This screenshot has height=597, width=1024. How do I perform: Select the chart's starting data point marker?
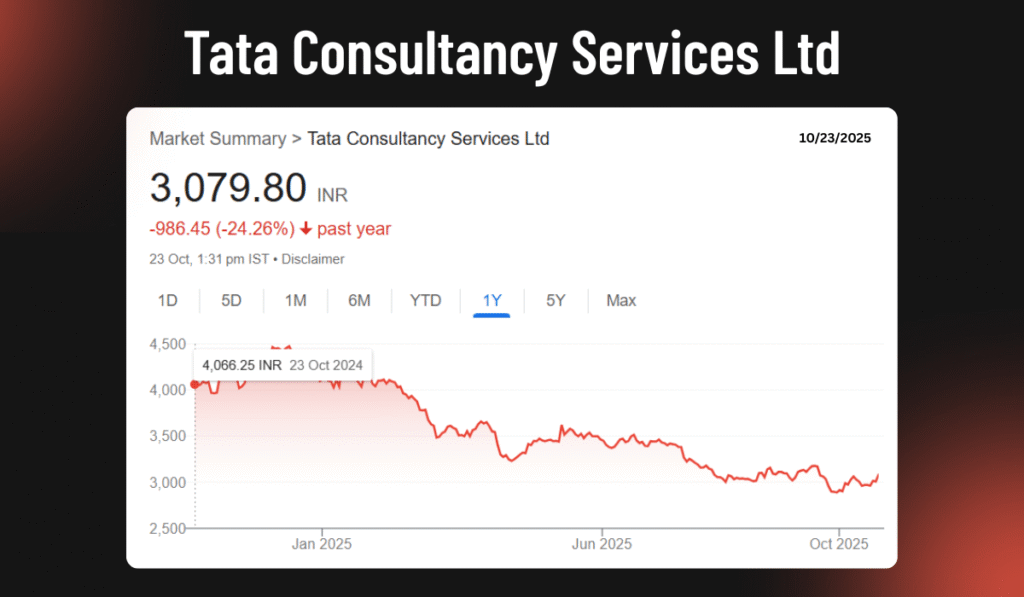(x=195, y=383)
